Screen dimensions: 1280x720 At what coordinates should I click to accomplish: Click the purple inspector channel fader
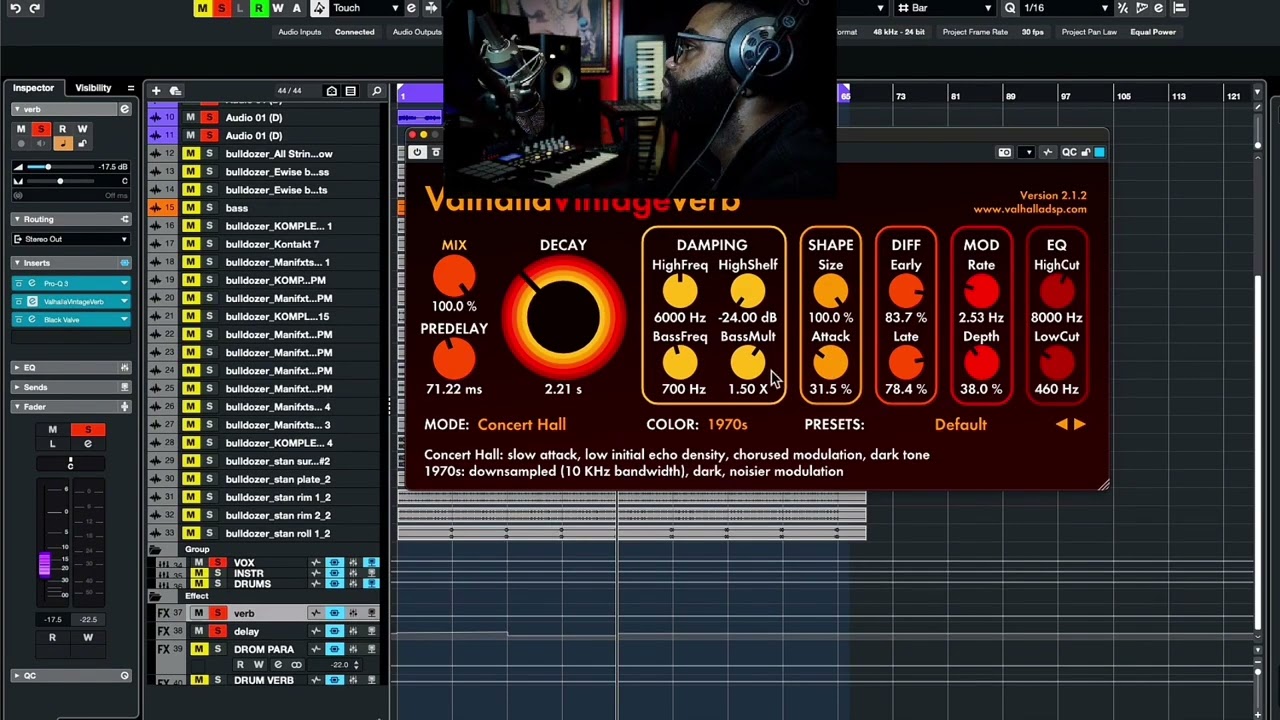[x=44, y=565]
